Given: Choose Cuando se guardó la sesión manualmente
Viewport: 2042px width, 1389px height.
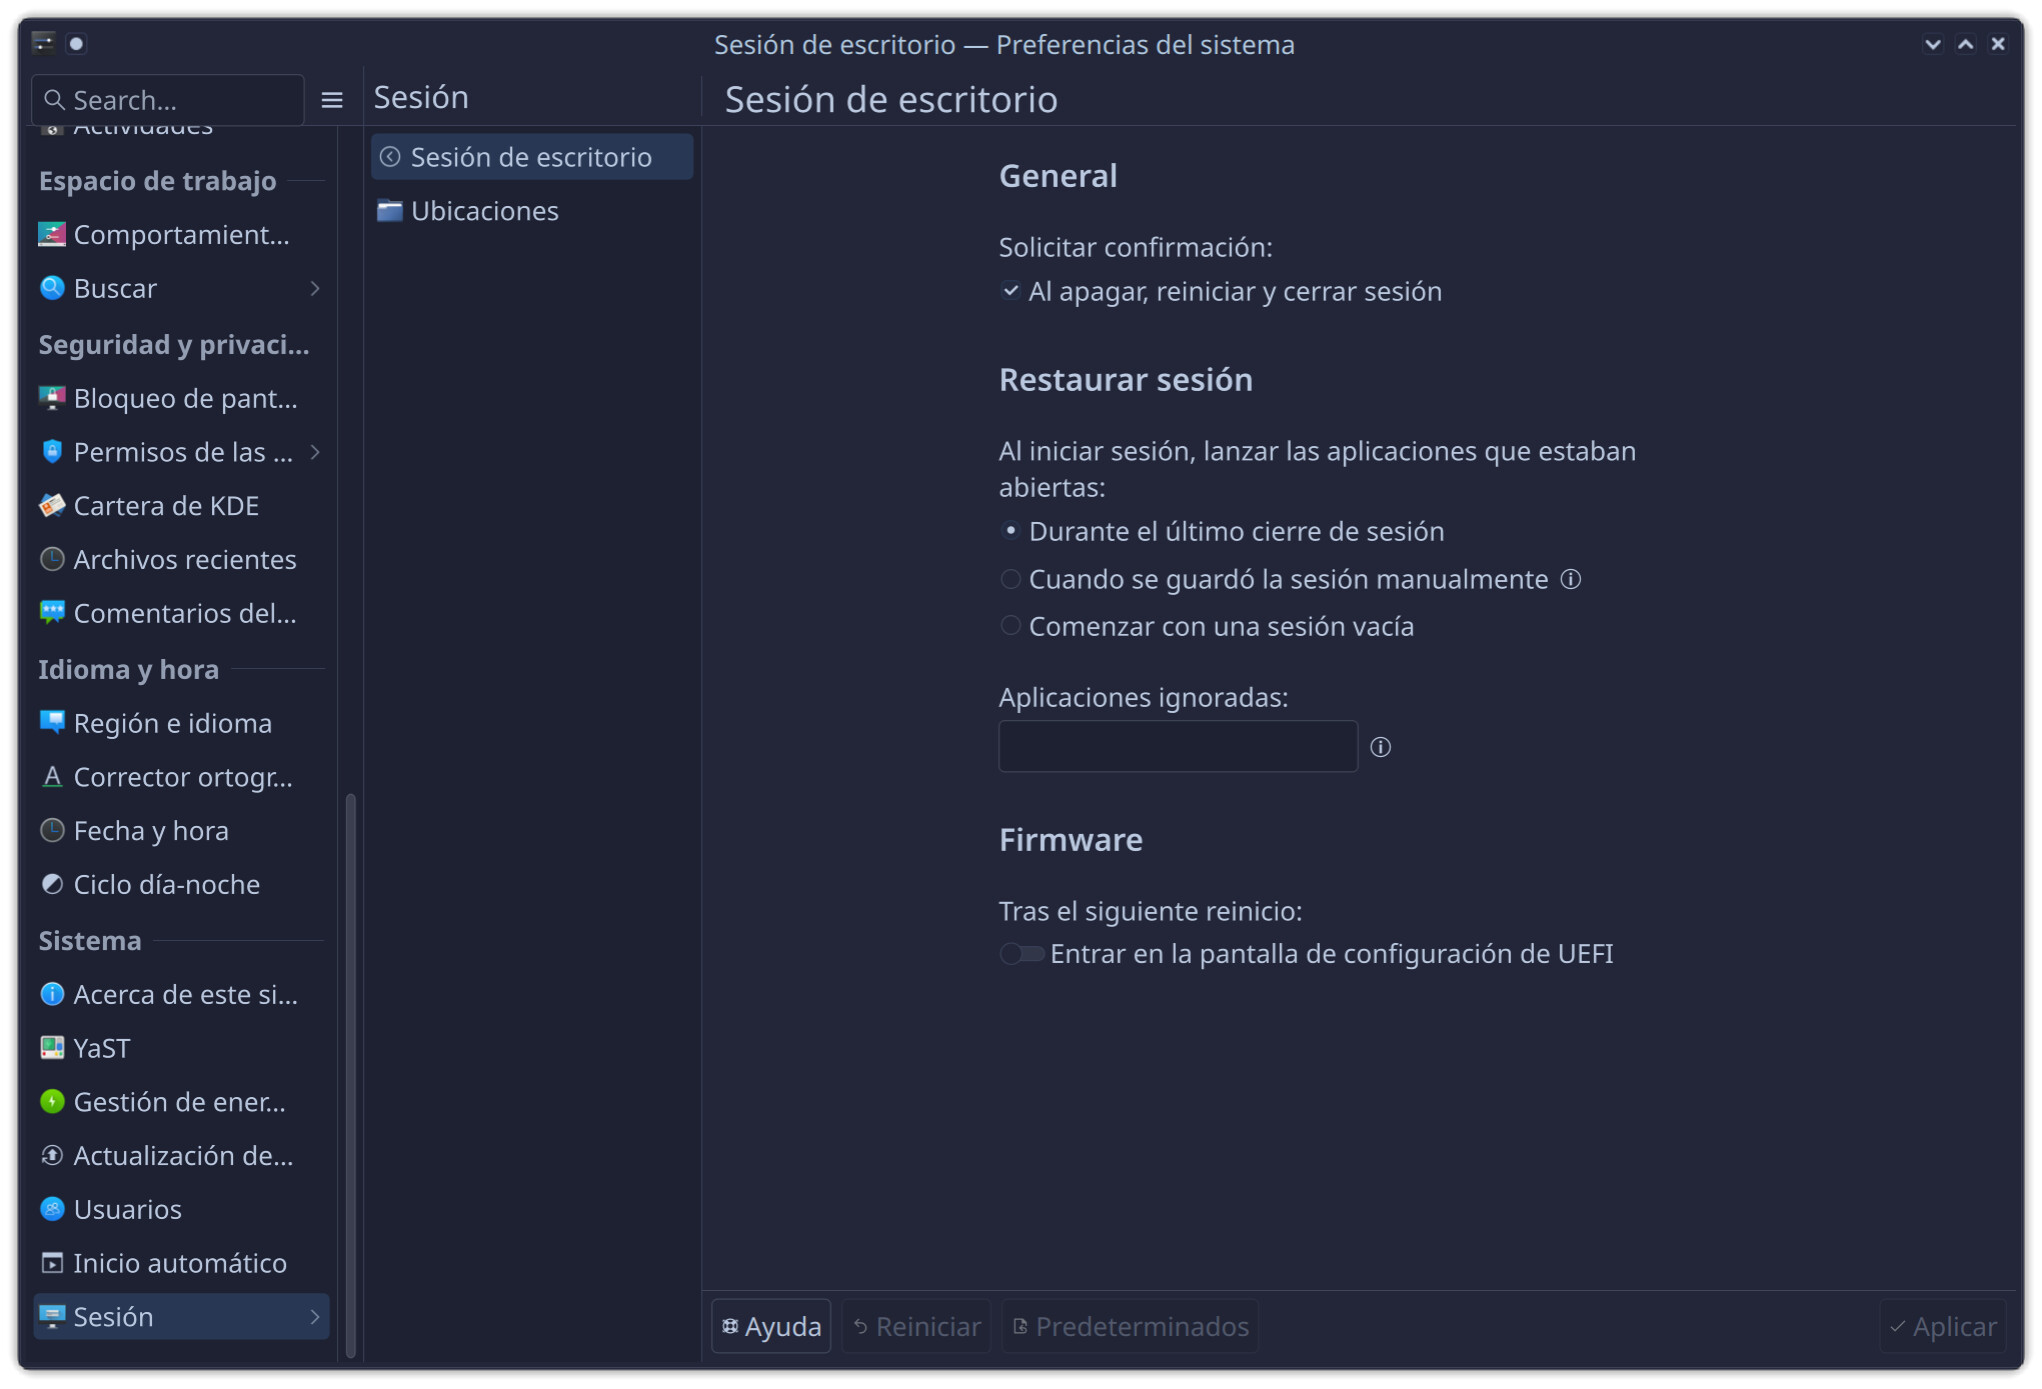Looking at the screenshot, I should tap(1011, 579).
